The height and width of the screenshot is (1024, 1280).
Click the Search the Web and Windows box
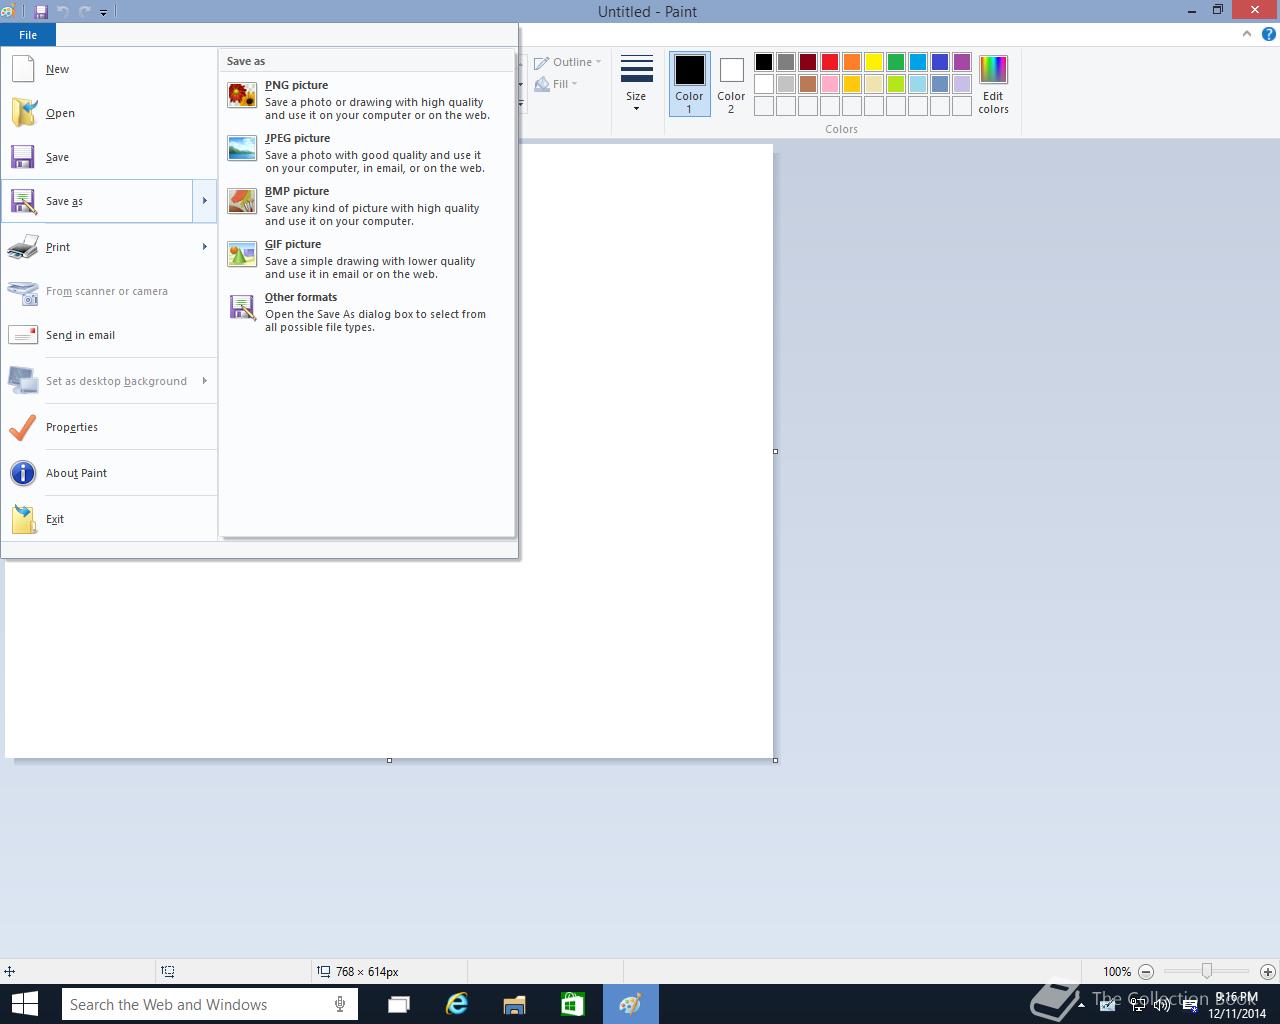pos(210,1004)
